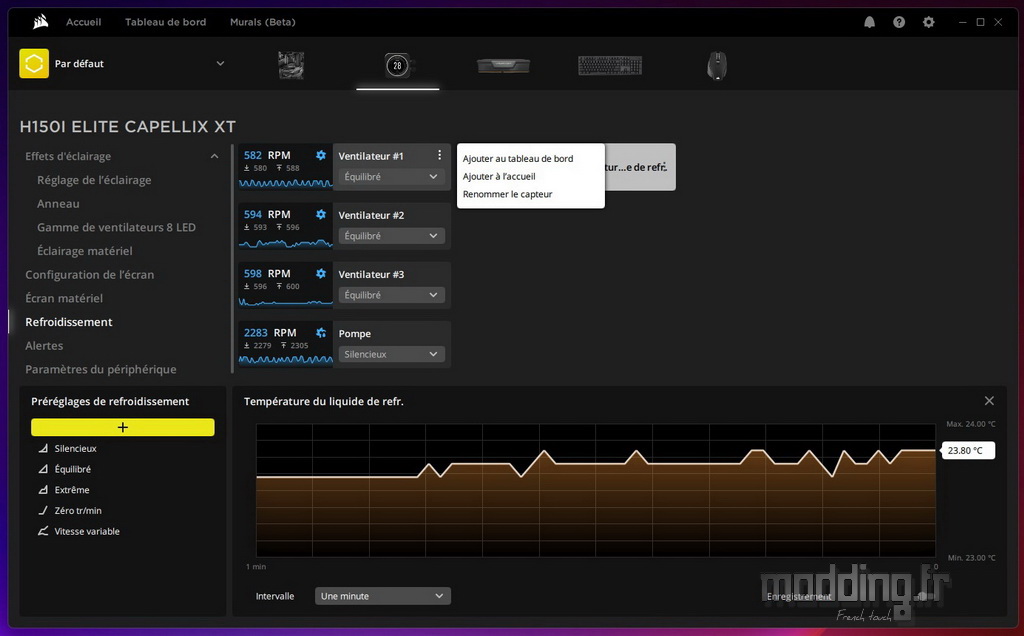Screen dimensions: 1024x636
Task: Go to Configuration de l'écran
Action: [x=89, y=275]
